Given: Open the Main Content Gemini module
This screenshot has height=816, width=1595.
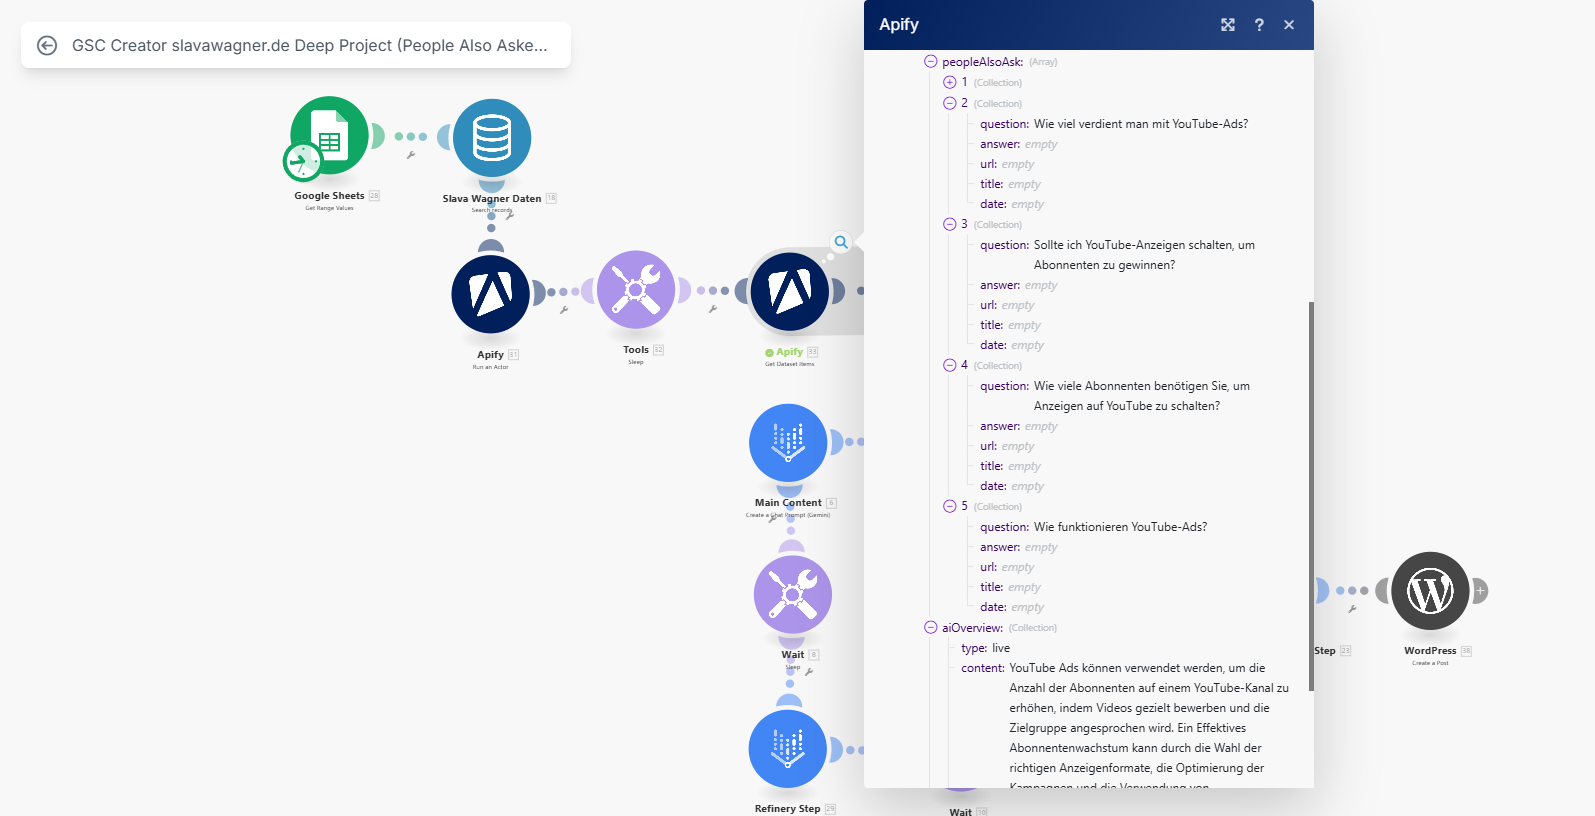Looking at the screenshot, I should [x=788, y=443].
